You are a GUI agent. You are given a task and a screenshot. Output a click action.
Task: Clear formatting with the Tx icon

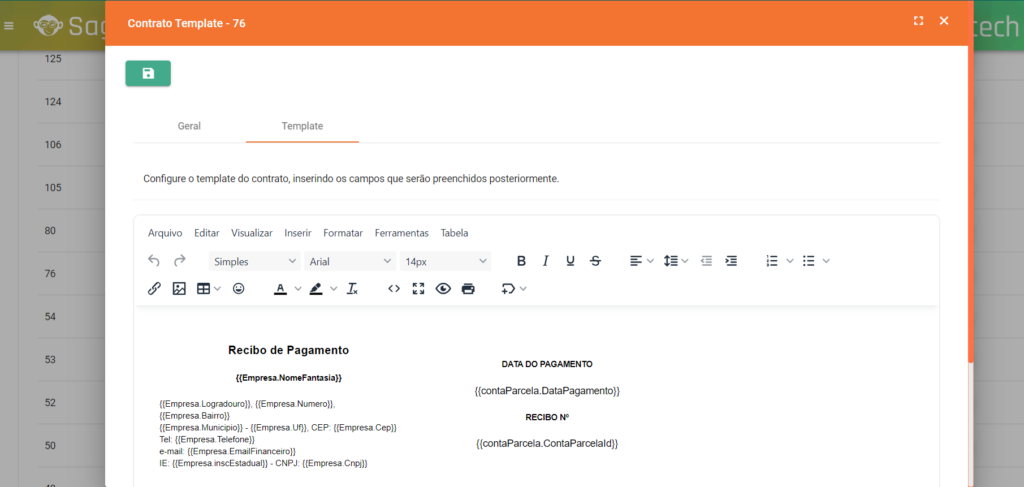(x=352, y=289)
